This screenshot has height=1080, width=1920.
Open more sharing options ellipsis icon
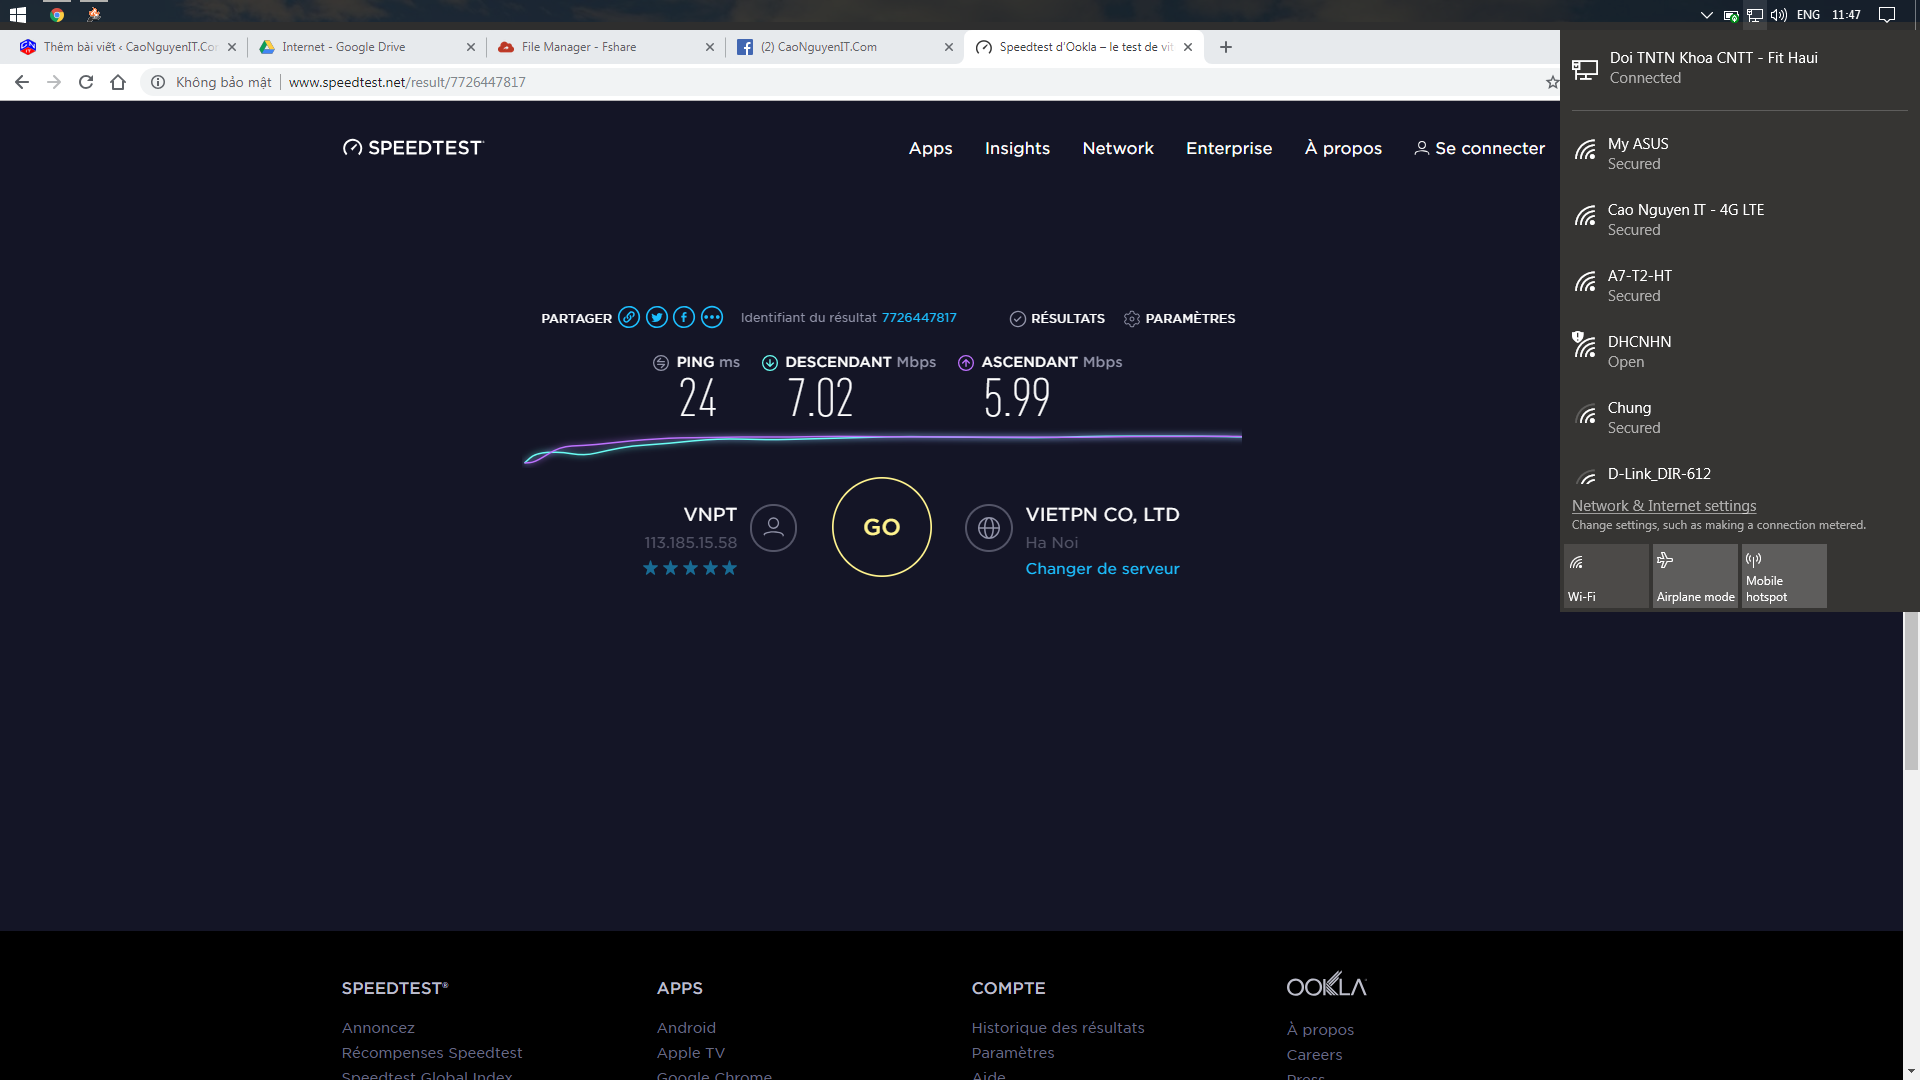(712, 317)
